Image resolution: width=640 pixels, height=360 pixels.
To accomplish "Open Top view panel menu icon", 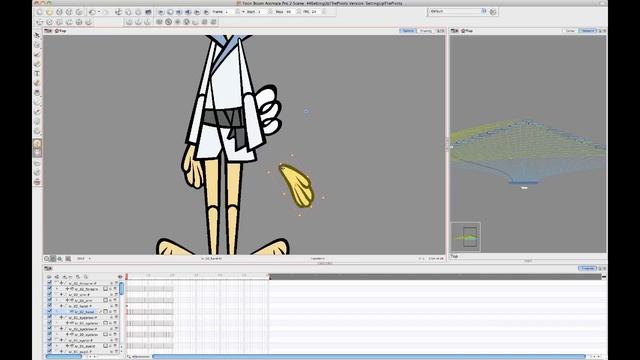I will [454, 31].
